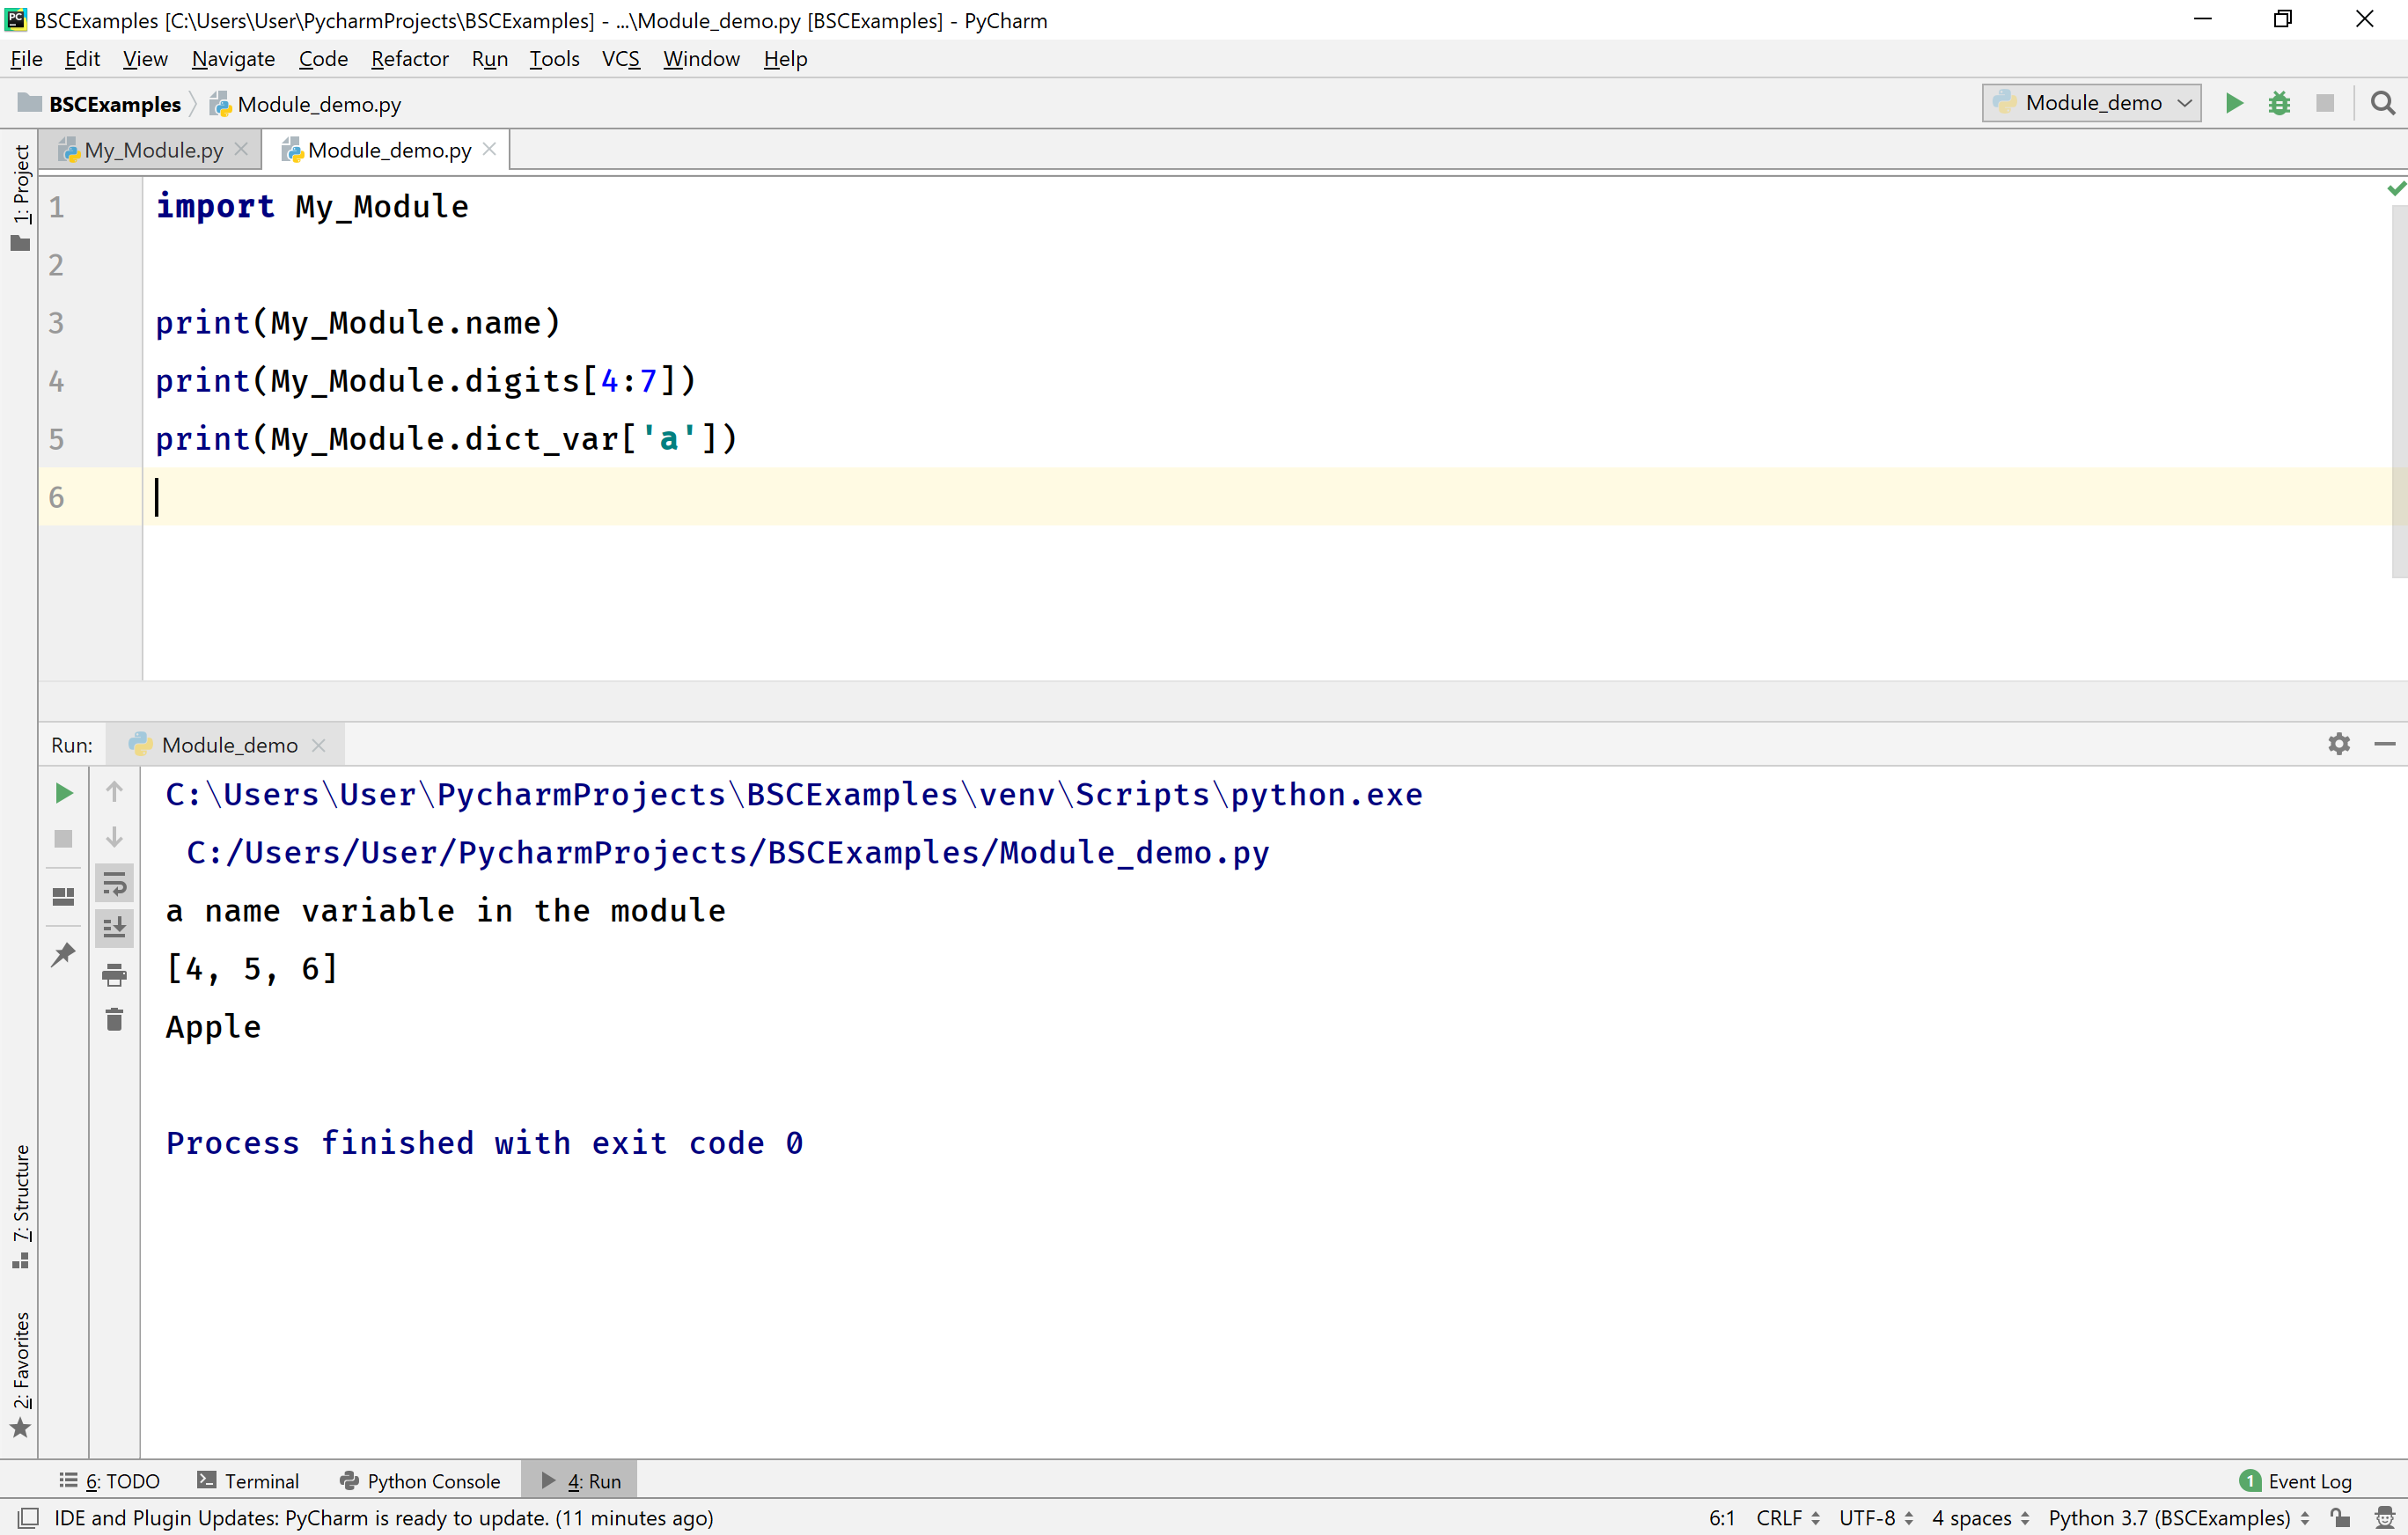Open Run panel settings gear
The image size is (2408, 1535).
2338,744
